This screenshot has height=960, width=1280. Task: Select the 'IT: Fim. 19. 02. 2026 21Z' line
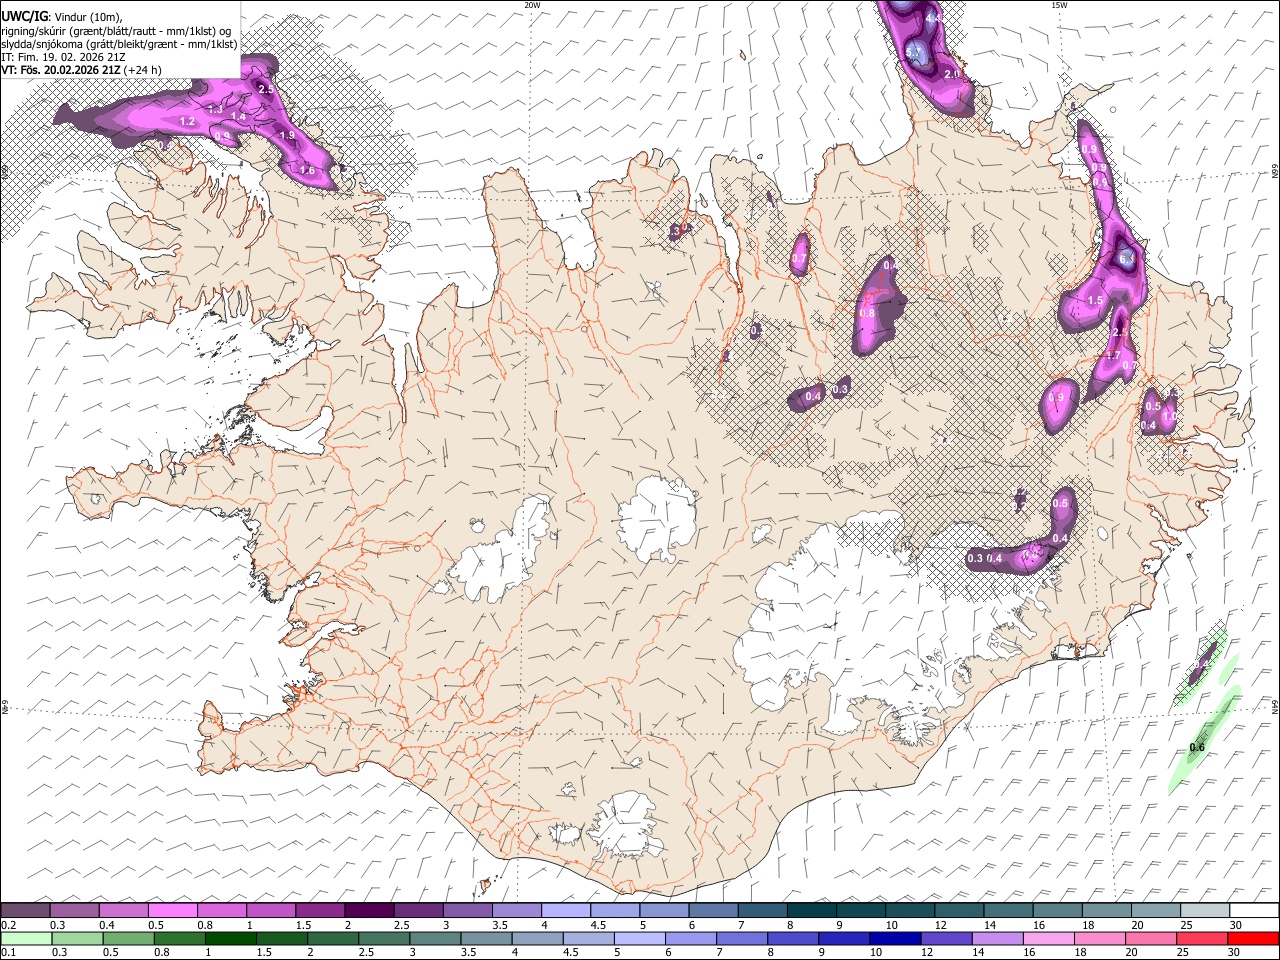(63, 57)
